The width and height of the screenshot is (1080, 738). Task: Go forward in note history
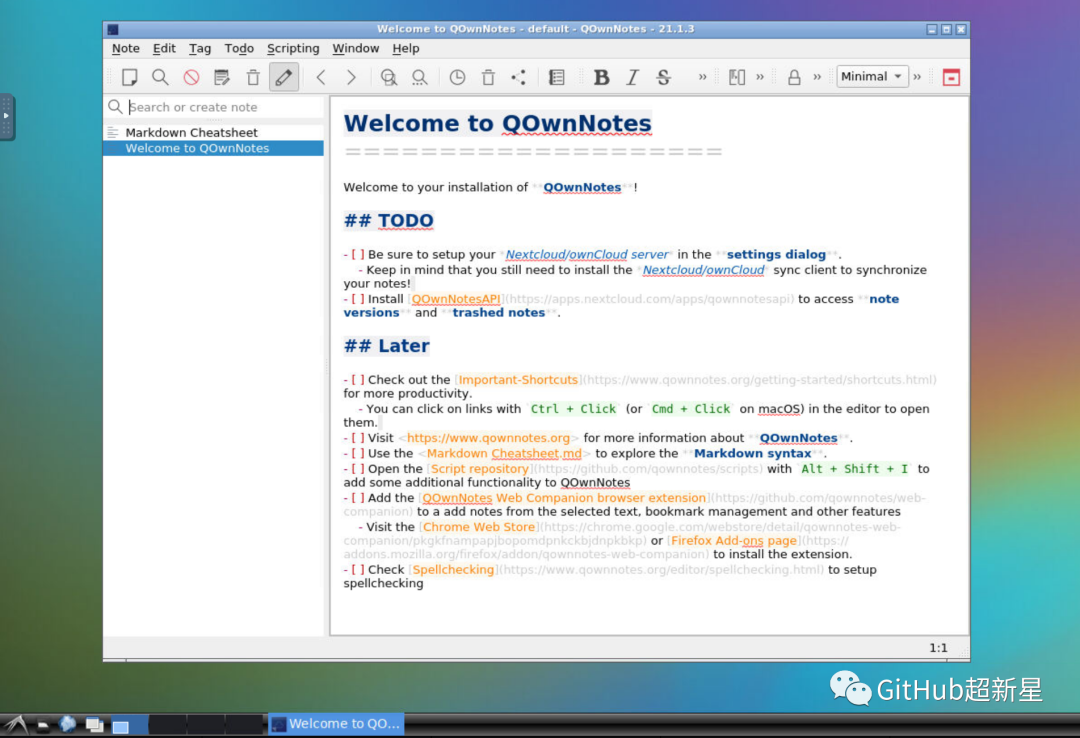(x=351, y=77)
